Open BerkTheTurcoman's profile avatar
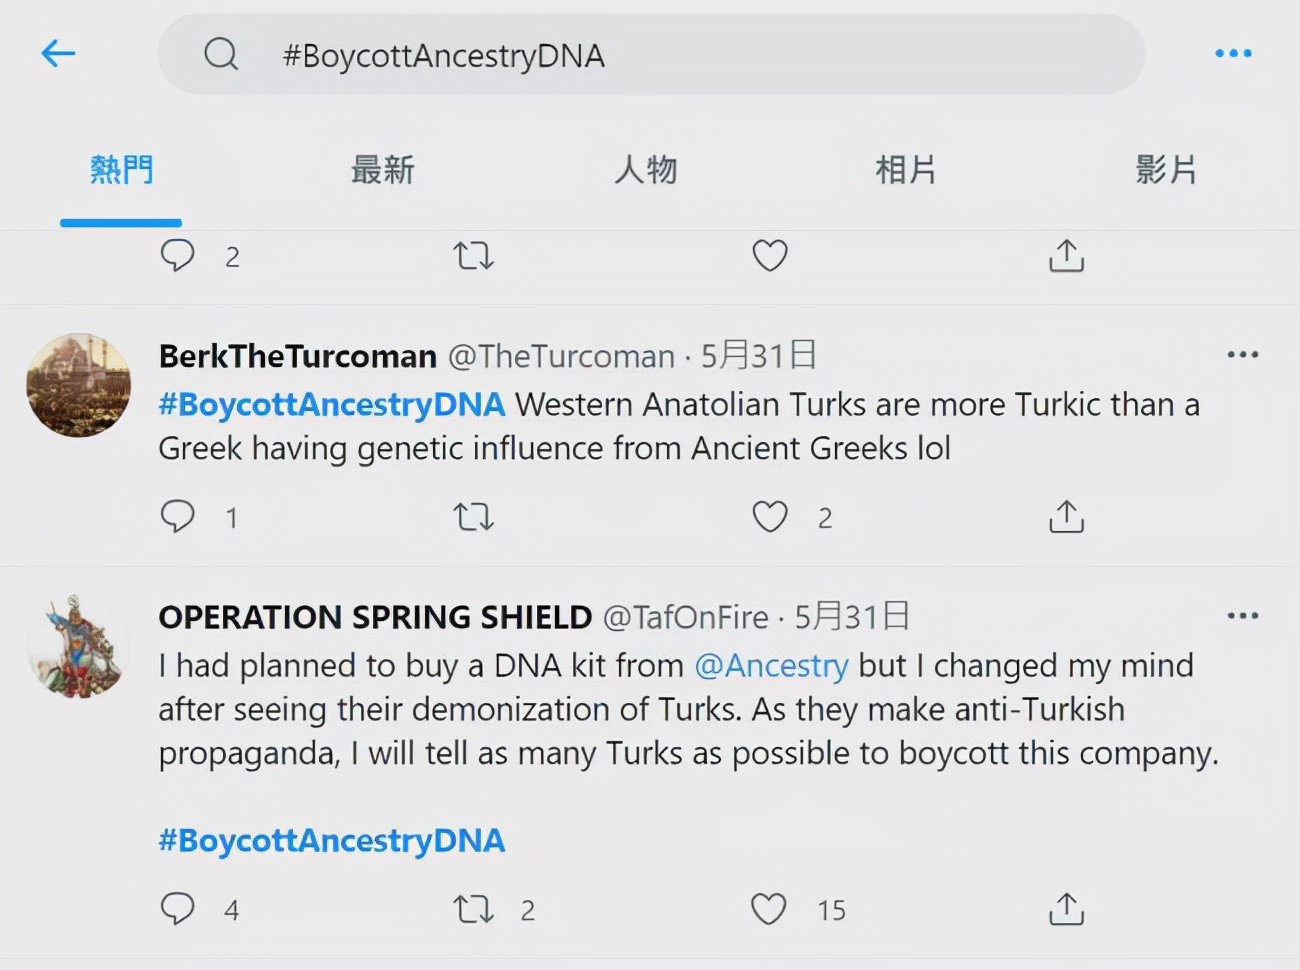 [78, 385]
